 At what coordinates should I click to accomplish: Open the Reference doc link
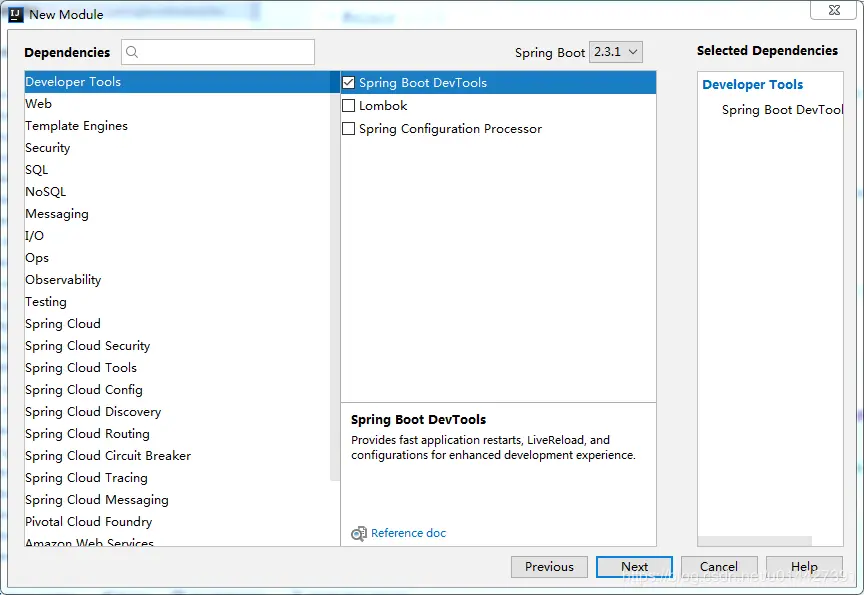click(x=408, y=533)
